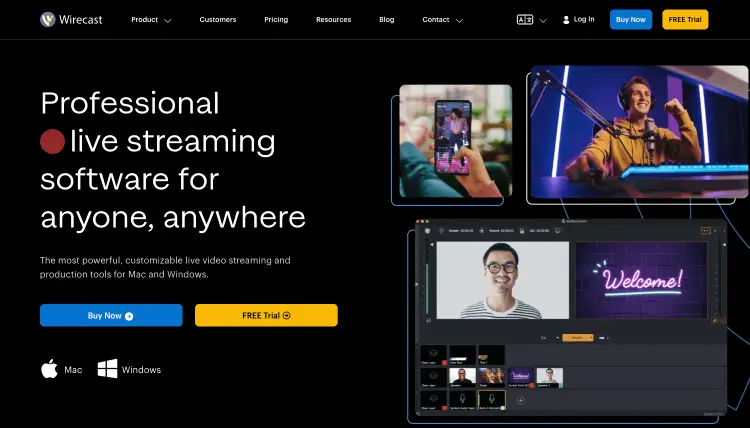Expand the language selector chevron

coord(543,21)
